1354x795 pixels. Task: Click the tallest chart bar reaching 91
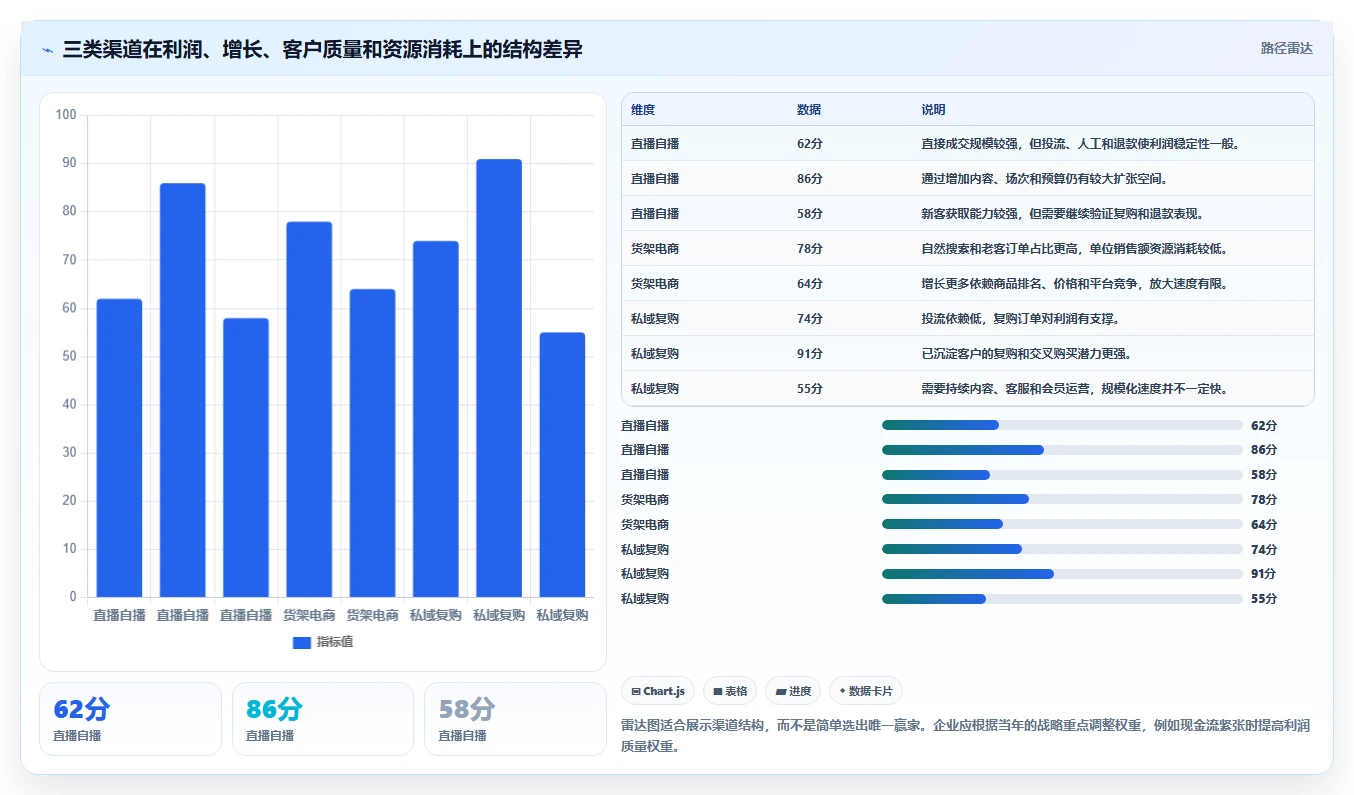[x=499, y=378]
